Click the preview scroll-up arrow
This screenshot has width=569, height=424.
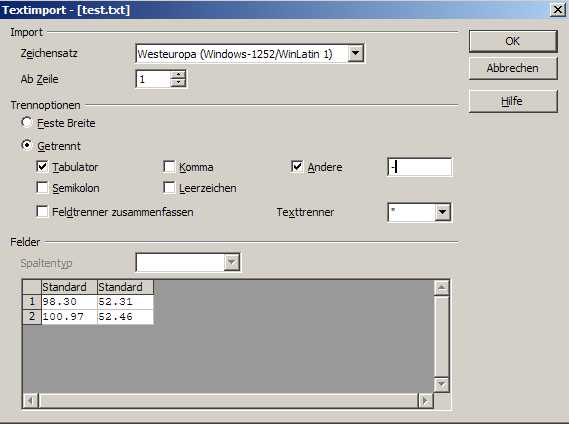pos(442,288)
